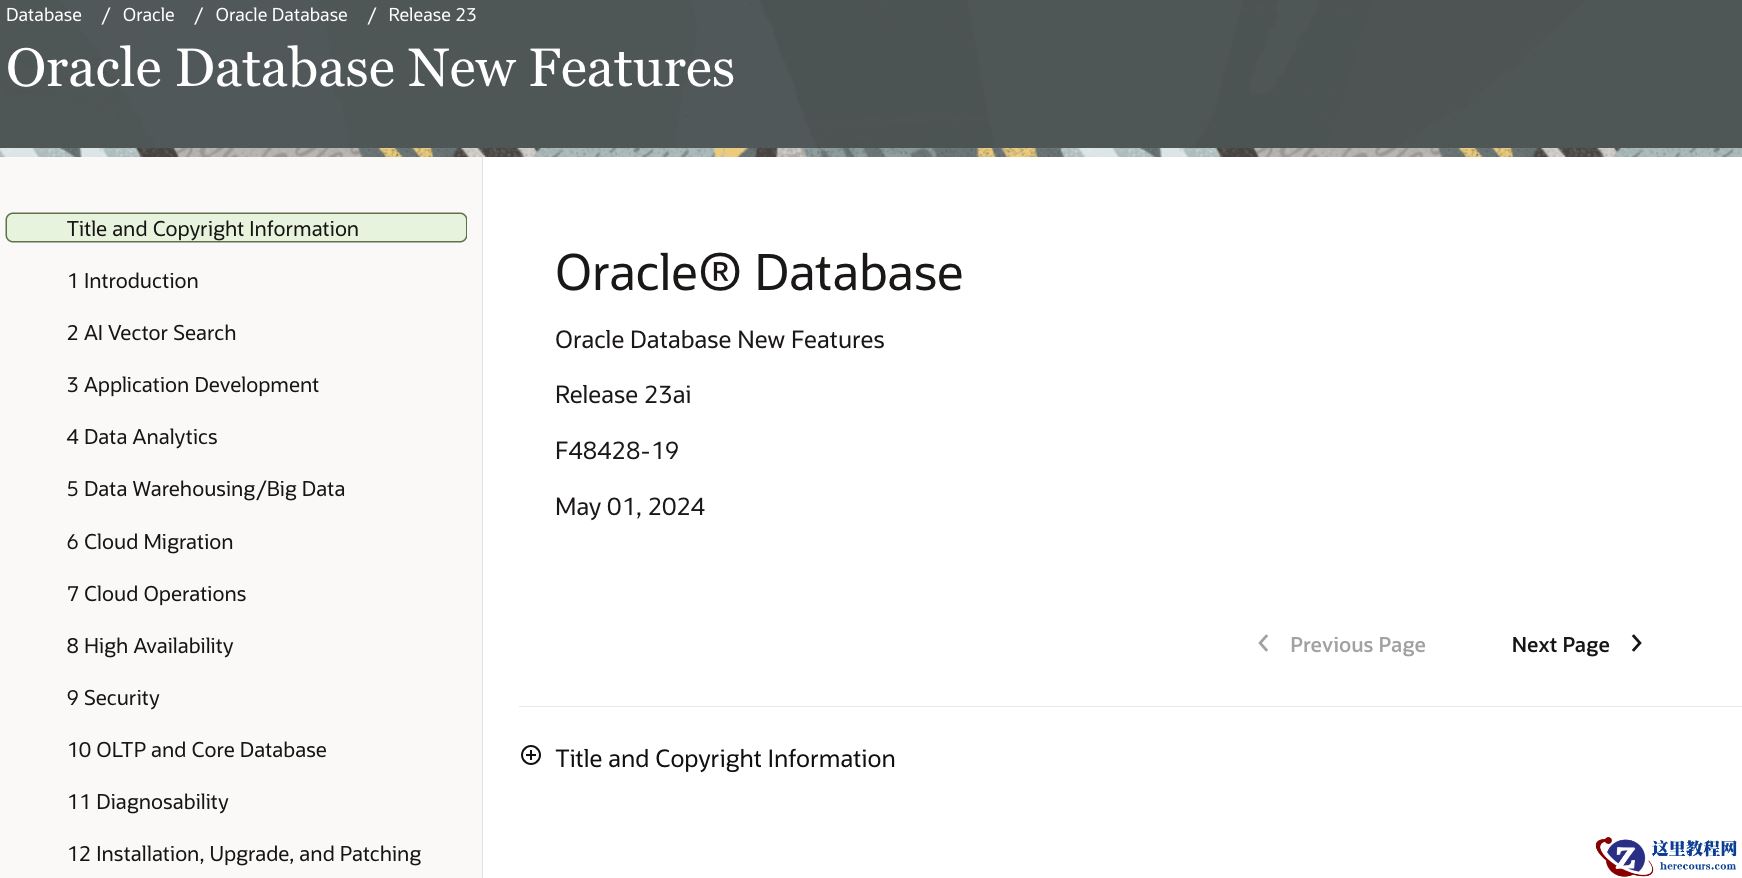Select chapter 4 Data Analytics
The height and width of the screenshot is (878, 1742).
(x=142, y=437)
